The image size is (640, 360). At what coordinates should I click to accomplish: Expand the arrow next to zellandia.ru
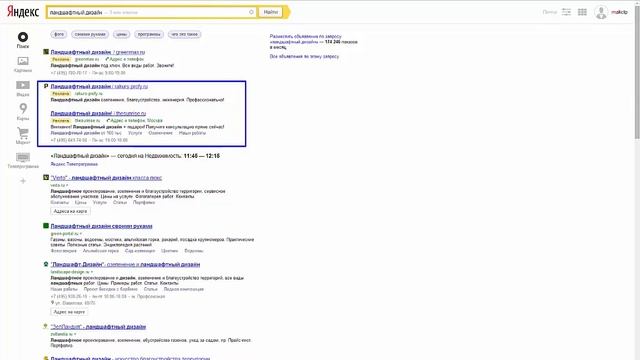coord(75,334)
